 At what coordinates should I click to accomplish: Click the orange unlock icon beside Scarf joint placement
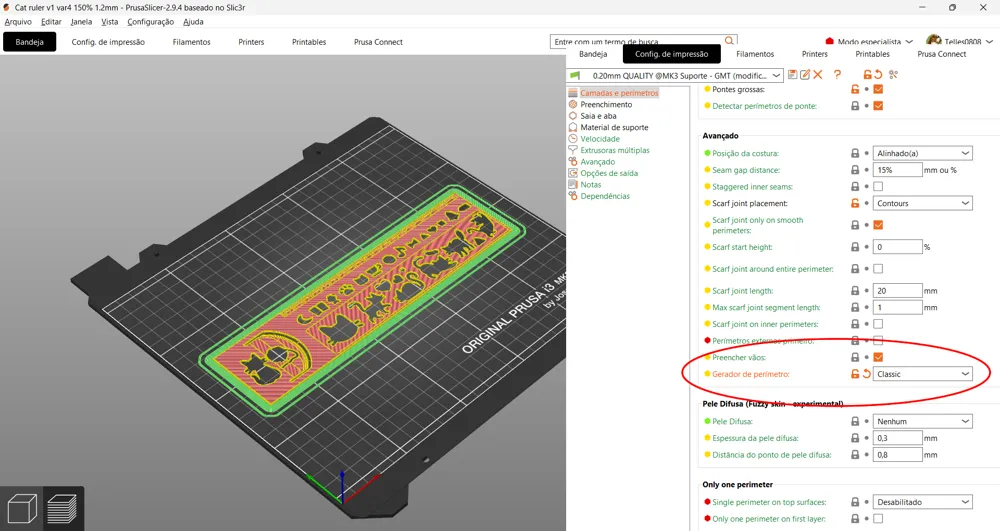[855, 203]
